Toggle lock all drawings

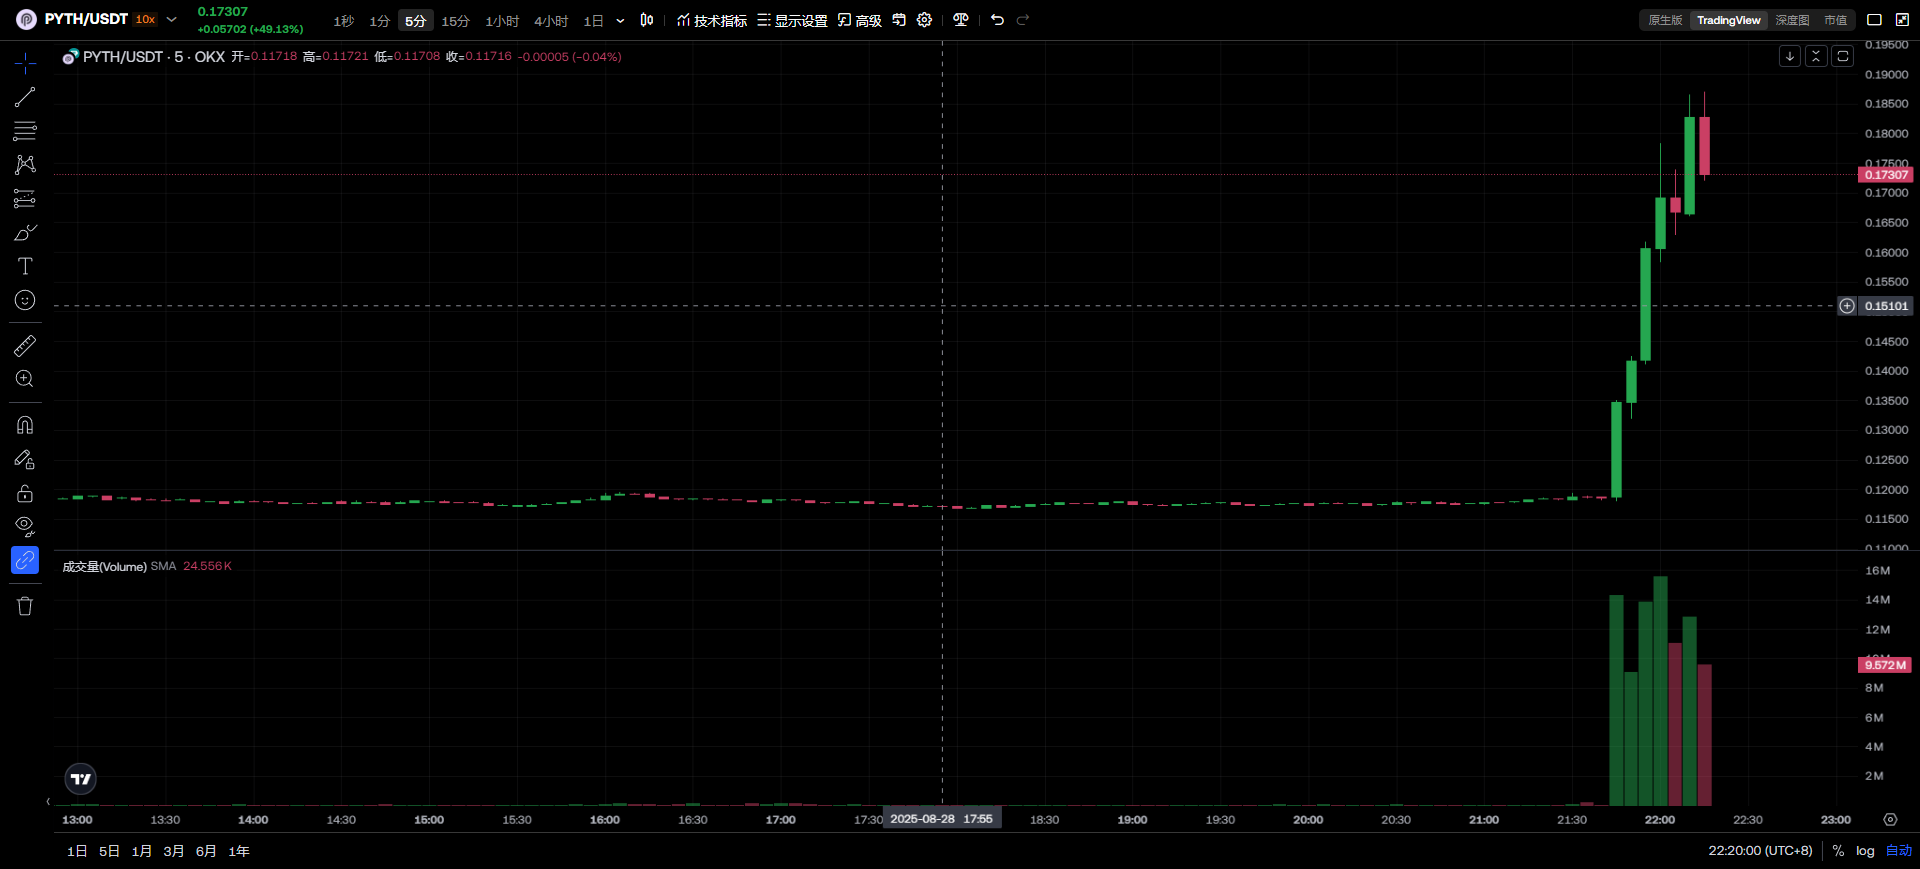(25, 493)
